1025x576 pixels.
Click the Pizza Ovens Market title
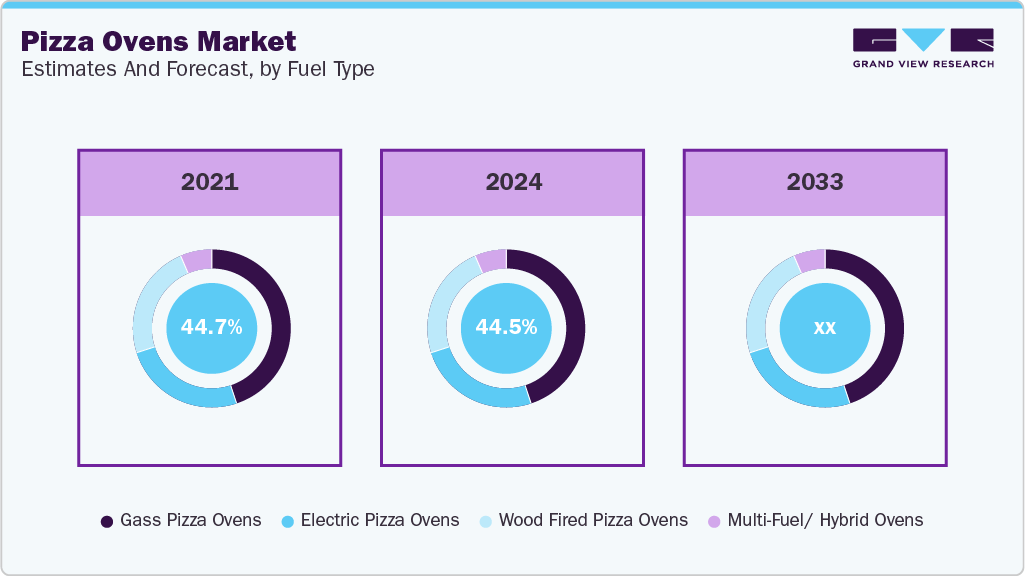158,41
